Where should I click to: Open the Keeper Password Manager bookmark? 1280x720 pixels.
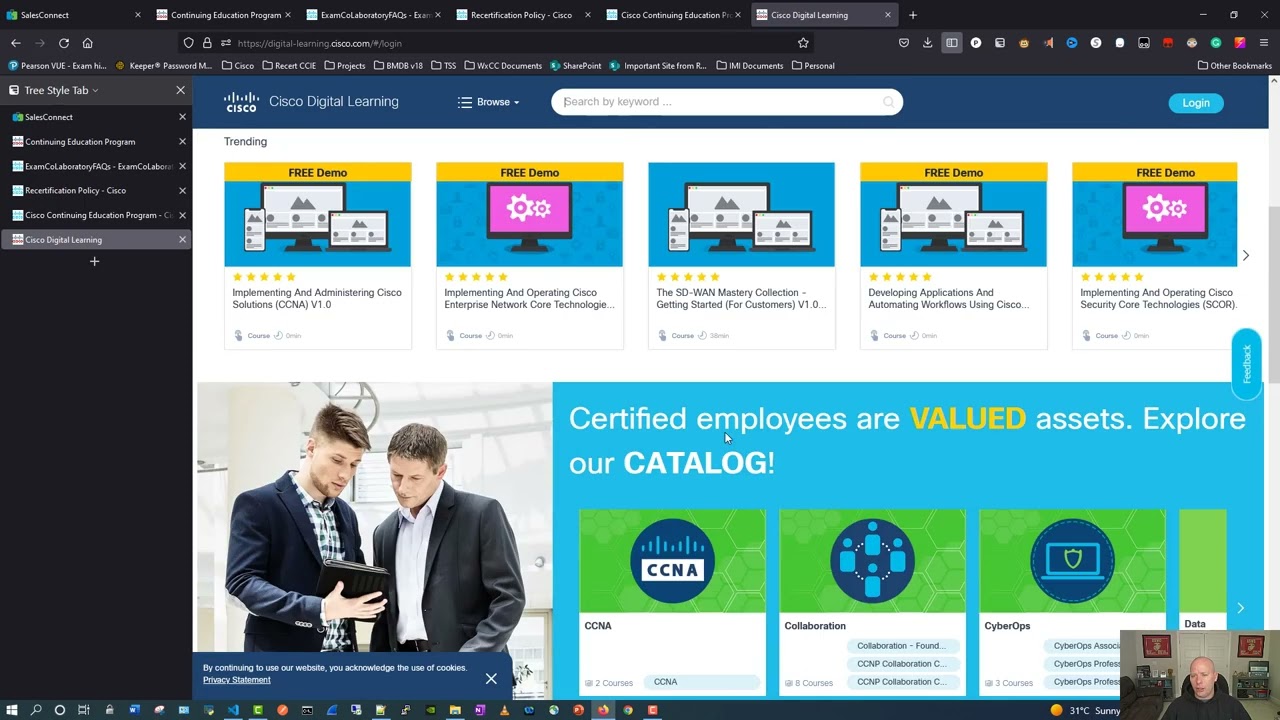click(x=164, y=66)
